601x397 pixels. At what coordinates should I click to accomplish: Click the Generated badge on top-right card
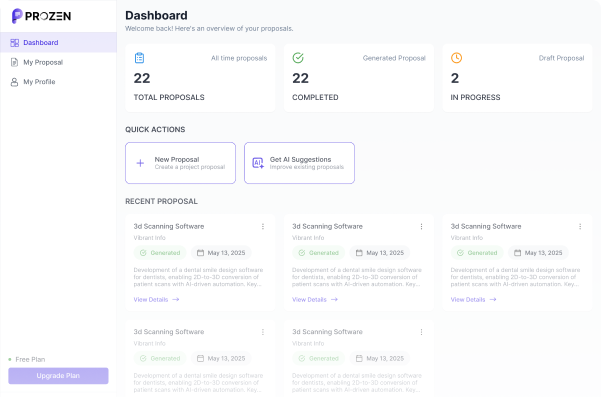(477, 253)
